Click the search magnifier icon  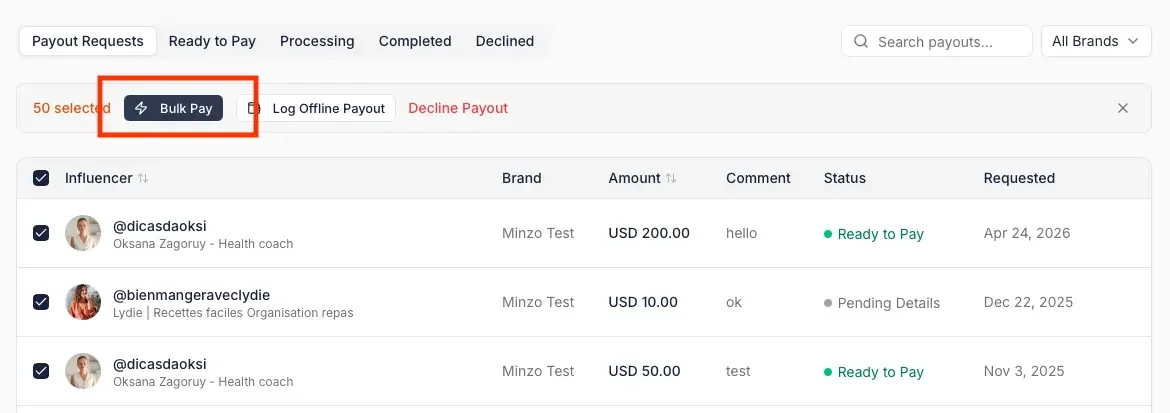(860, 41)
